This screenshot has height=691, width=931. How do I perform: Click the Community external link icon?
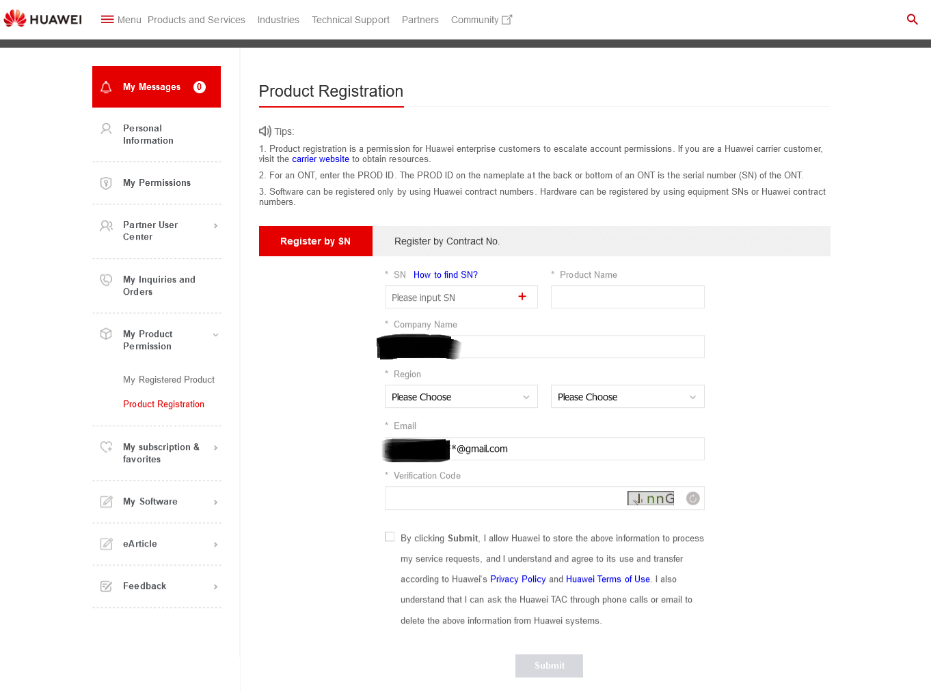(506, 20)
